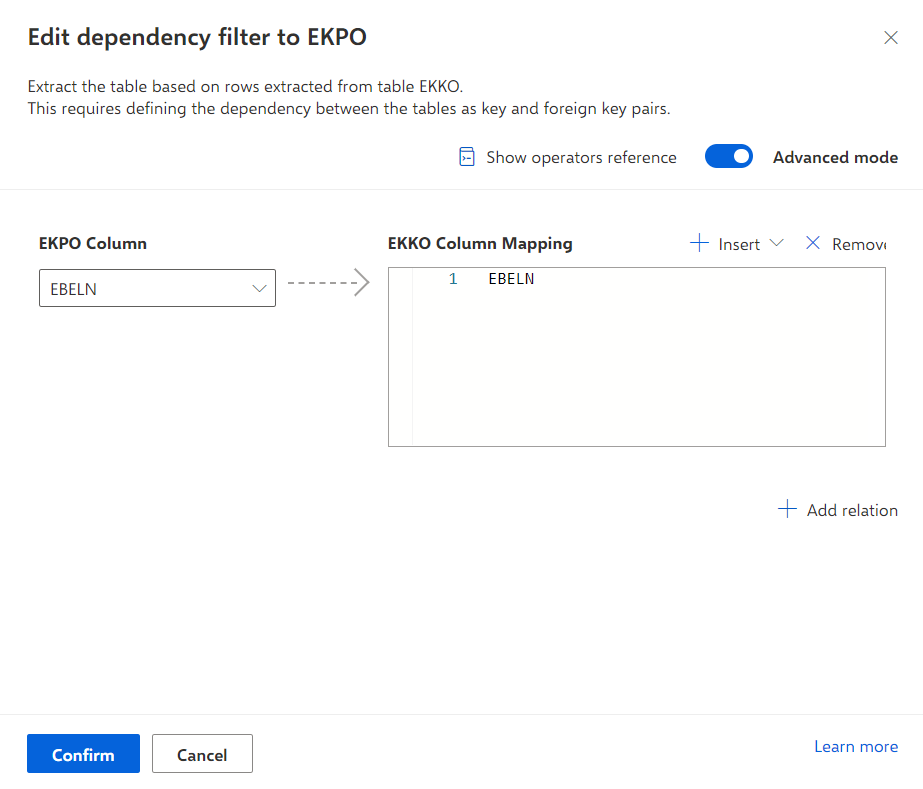Click the EKKO Column Mapping heading
The height and width of the screenshot is (789, 923).
(480, 244)
